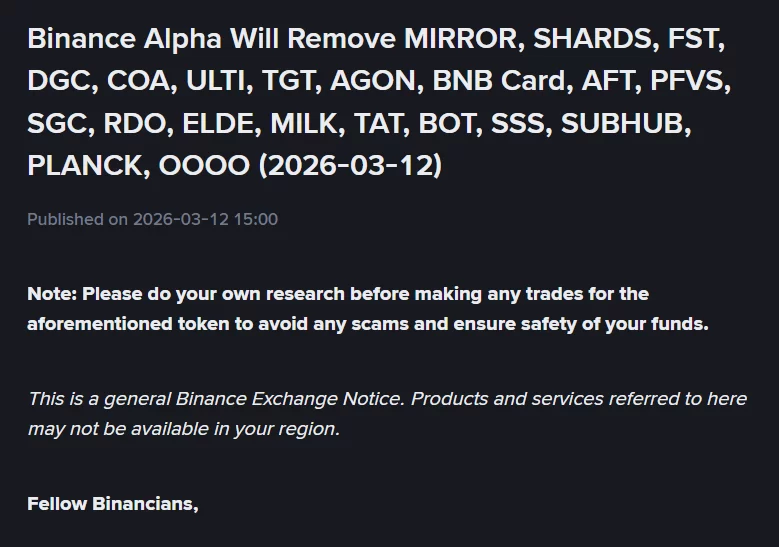Click the "Published on 2026-03-12 15:00" timestamp
The height and width of the screenshot is (547, 779).
tap(152, 219)
